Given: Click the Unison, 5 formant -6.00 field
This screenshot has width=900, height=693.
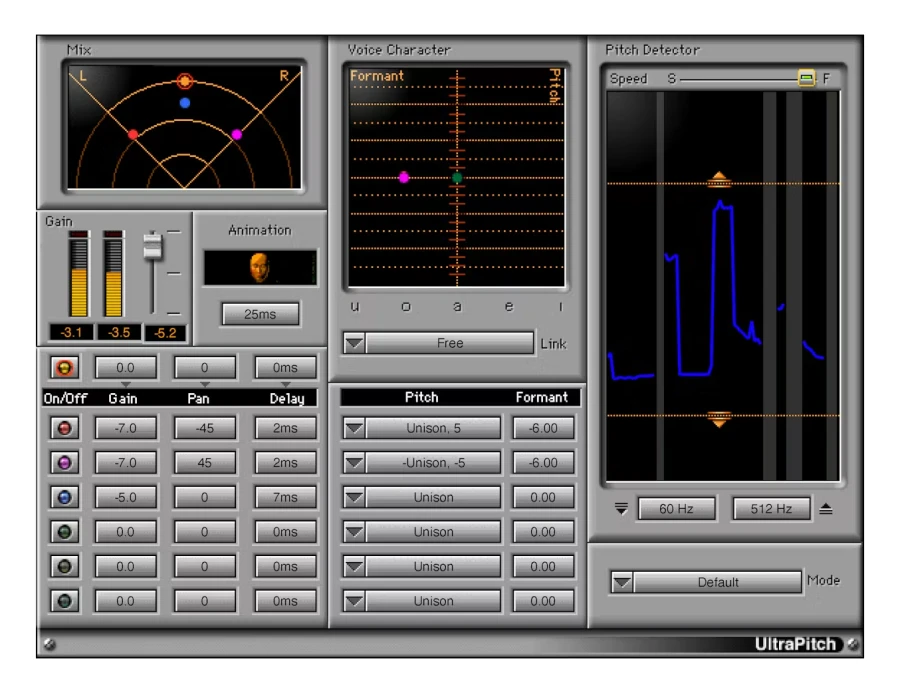Looking at the screenshot, I should pos(543,428).
